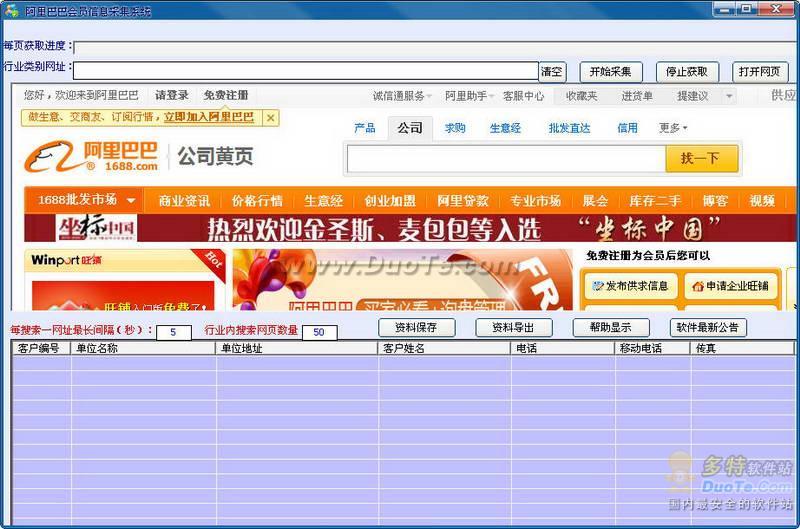
Task: Click the 发布供求信息 button
Action: pos(631,286)
